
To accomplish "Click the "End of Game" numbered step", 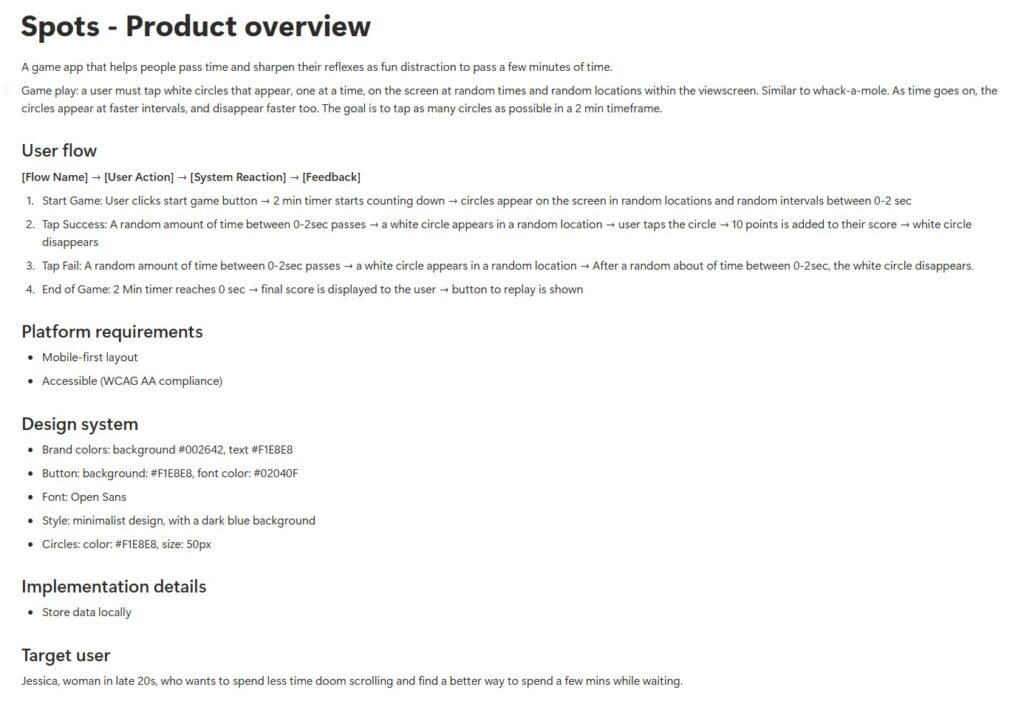I will coord(312,290).
